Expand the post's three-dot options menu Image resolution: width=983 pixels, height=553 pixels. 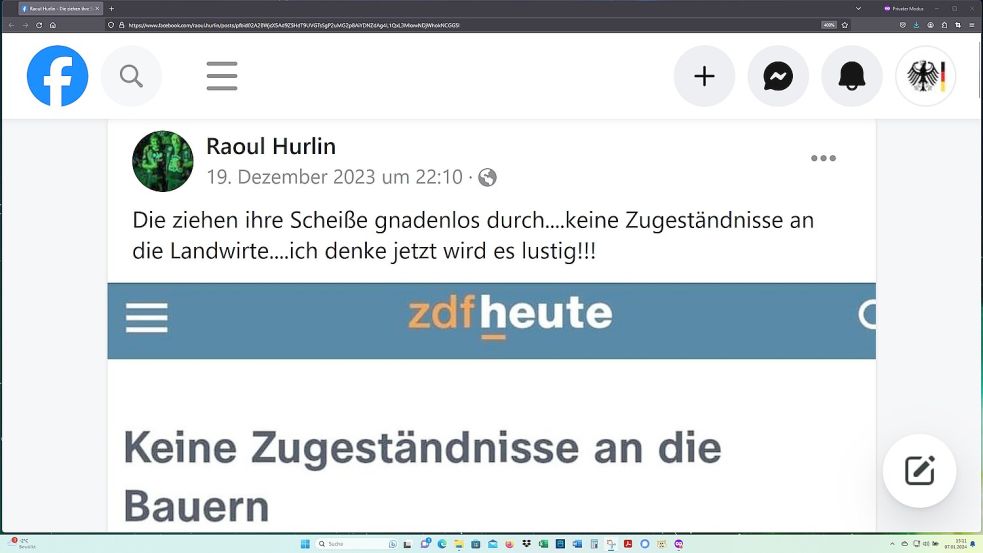[823, 158]
